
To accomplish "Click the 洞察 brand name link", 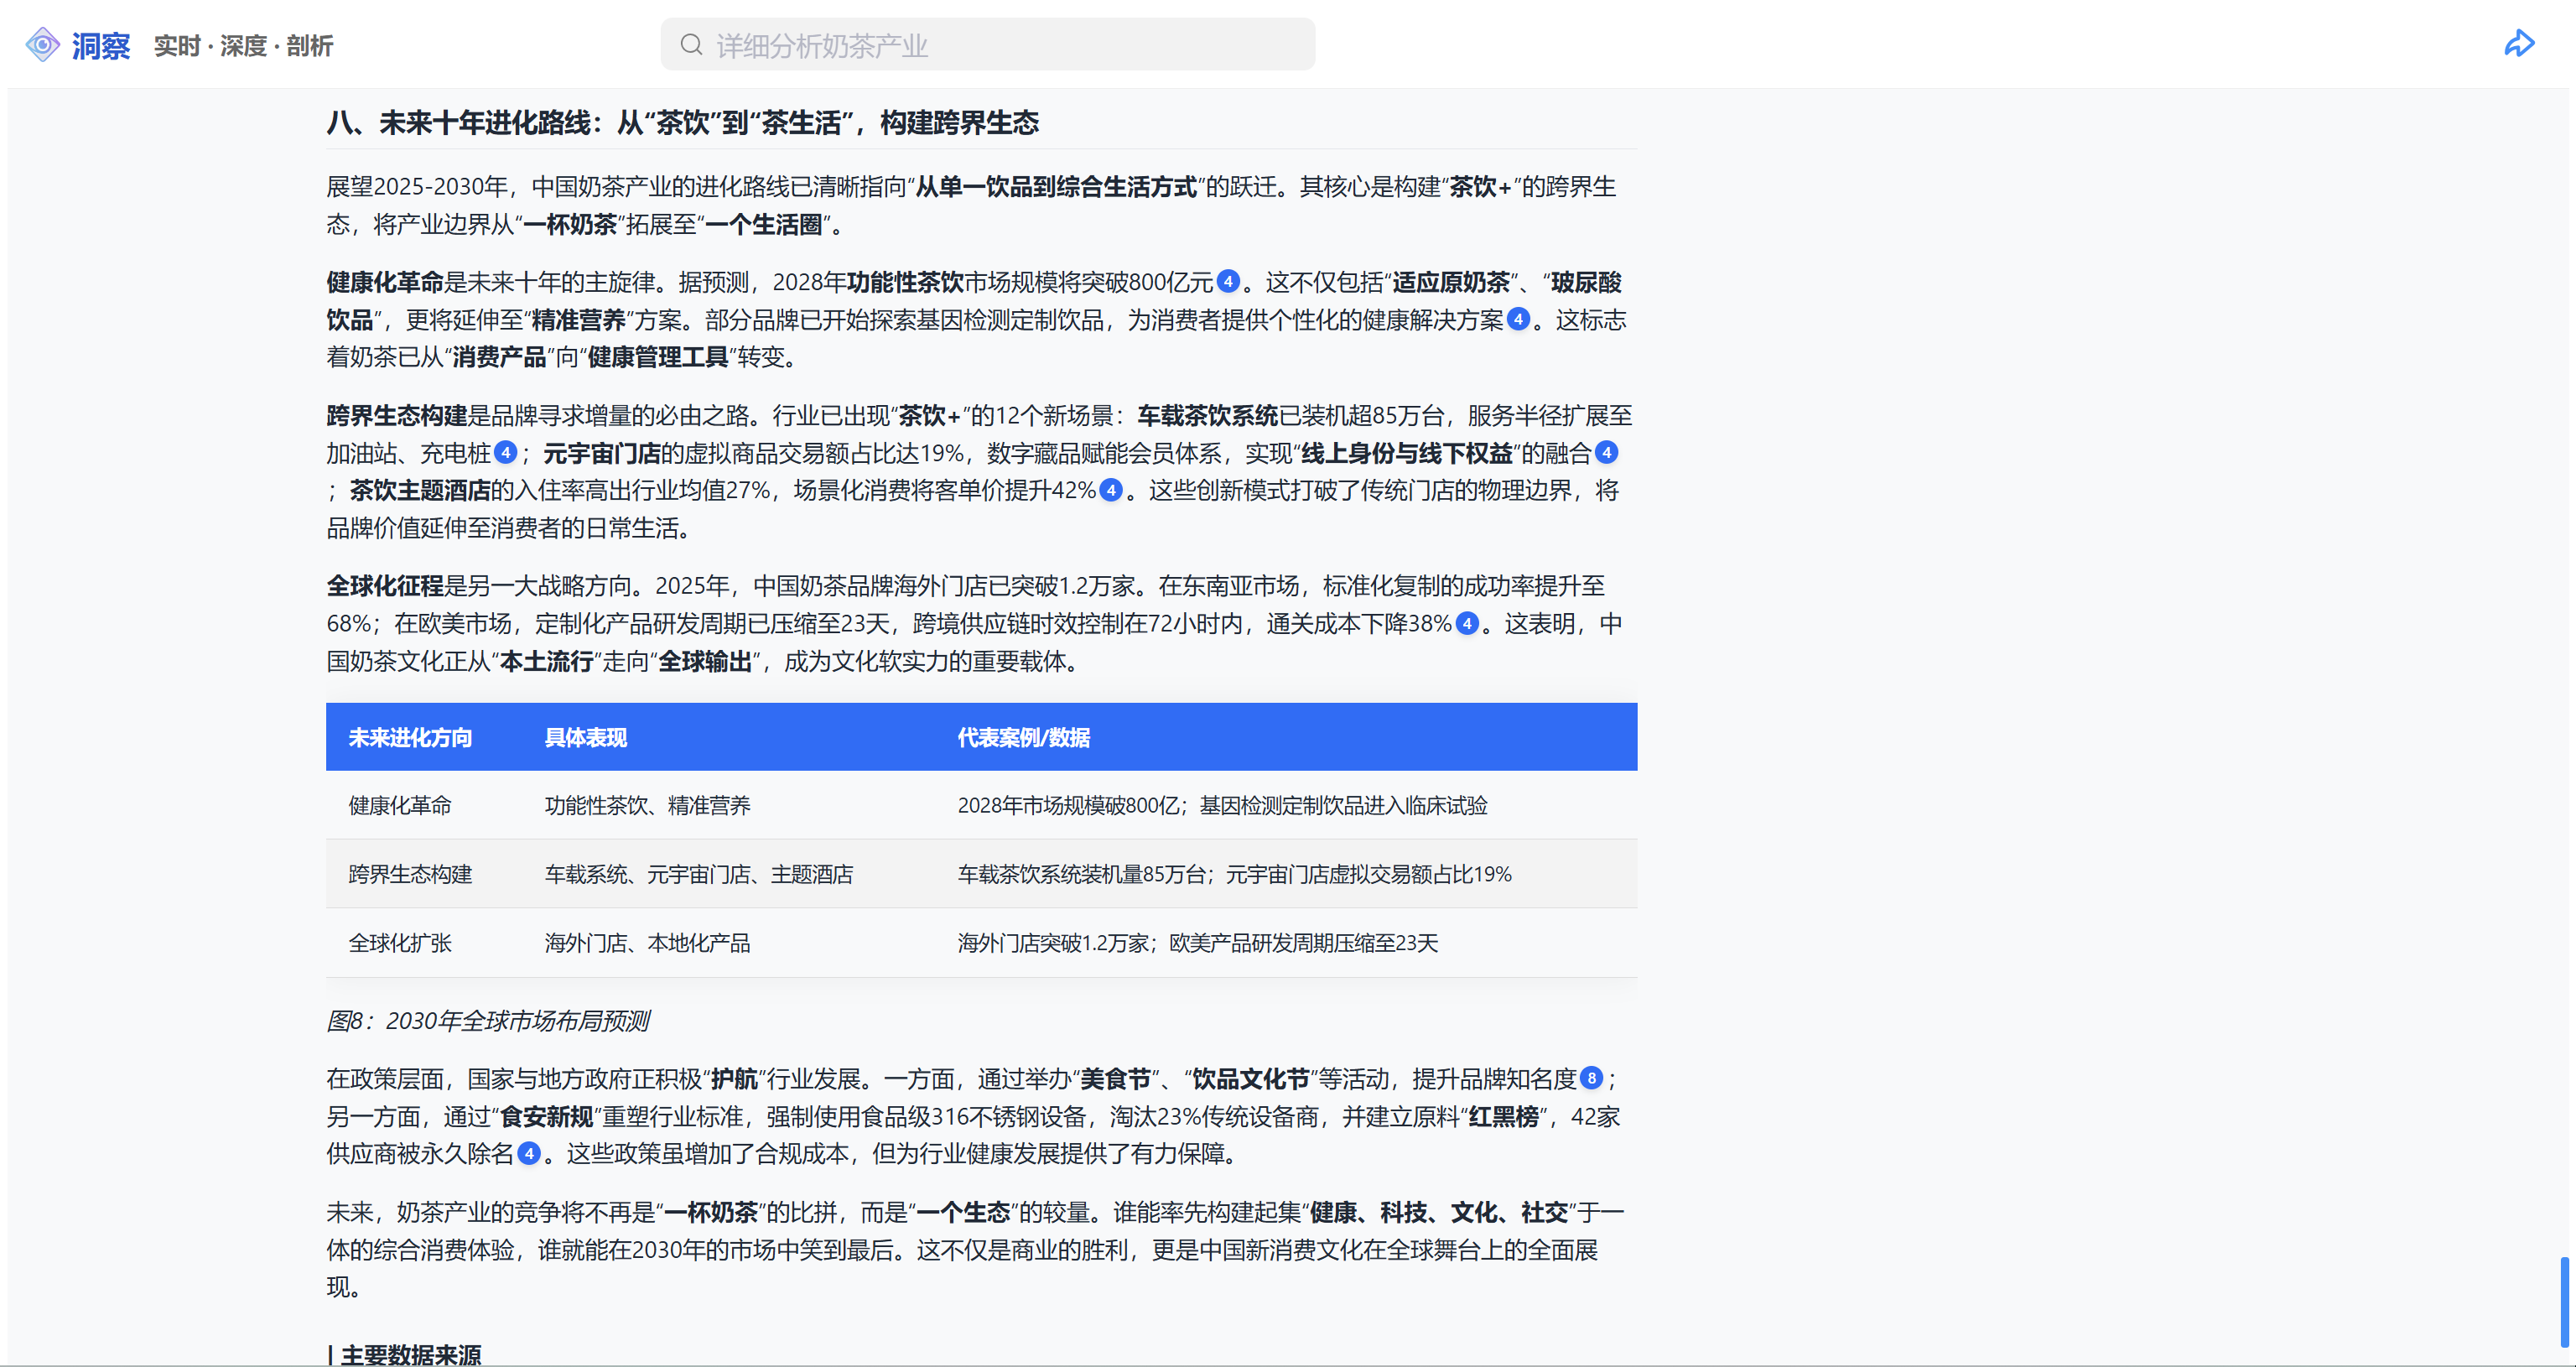I will [x=101, y=46].
